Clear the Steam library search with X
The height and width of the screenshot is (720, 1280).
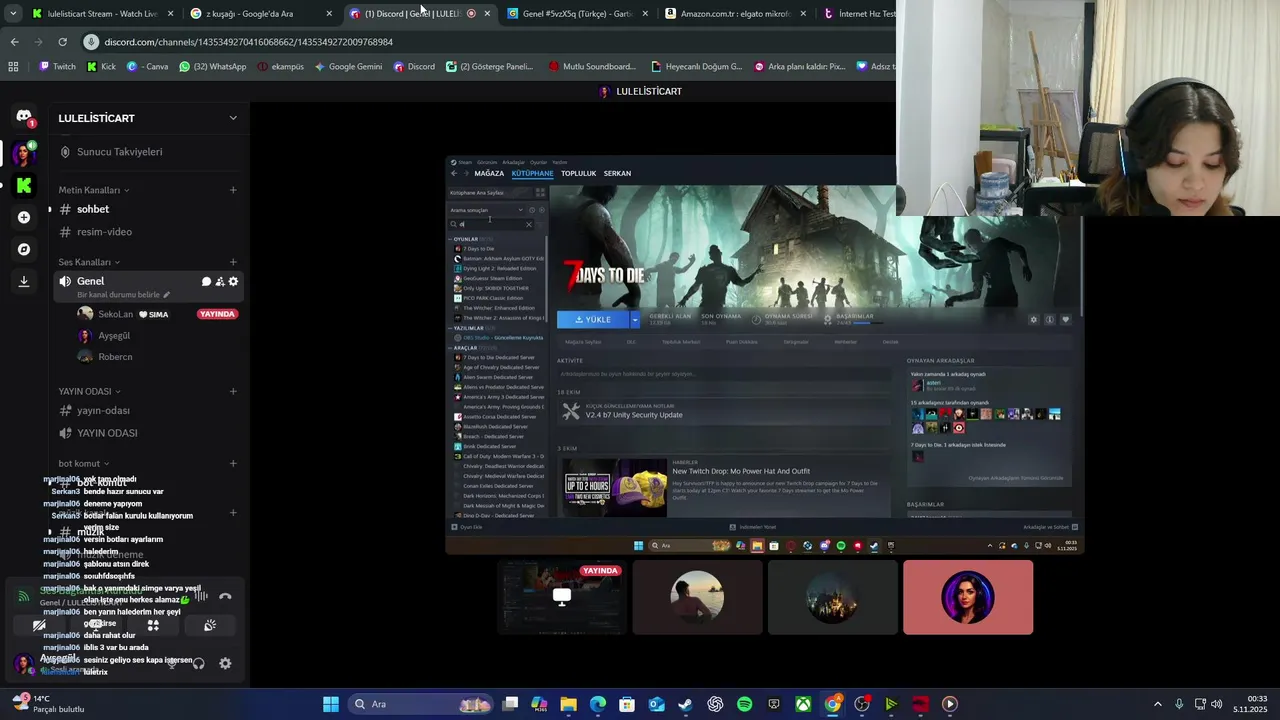click(529, 224)
